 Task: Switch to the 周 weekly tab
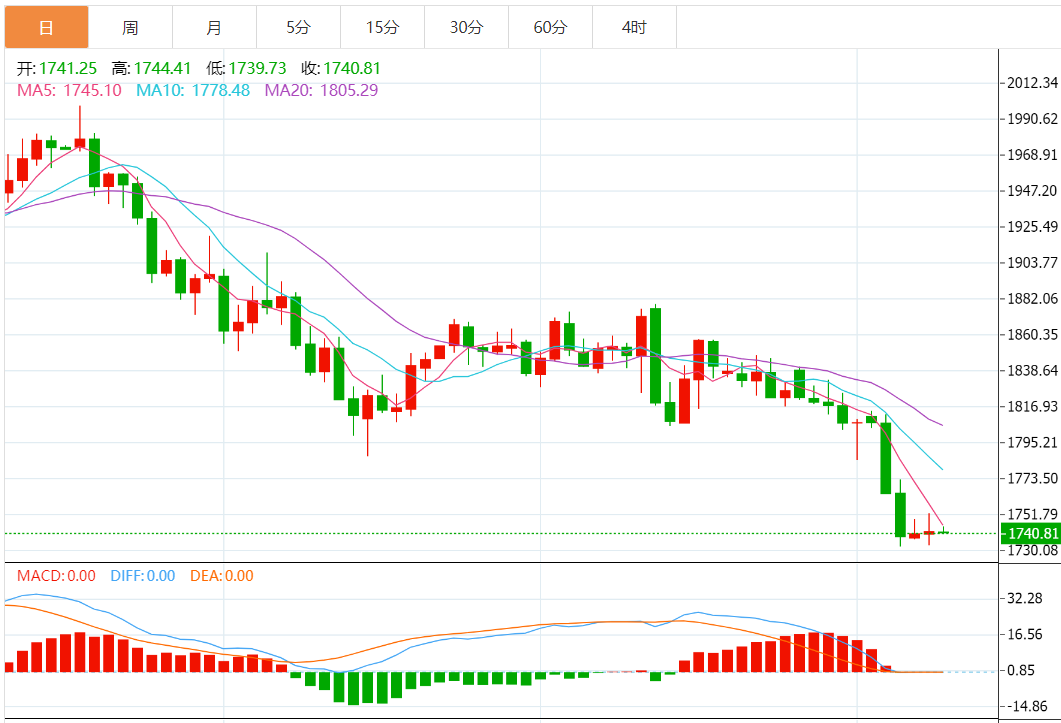pyautogui.click(x=131, y=27)
